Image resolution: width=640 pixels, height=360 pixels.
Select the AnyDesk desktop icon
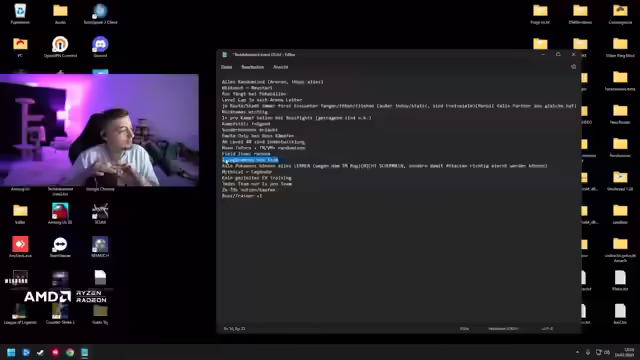[20, 247]
